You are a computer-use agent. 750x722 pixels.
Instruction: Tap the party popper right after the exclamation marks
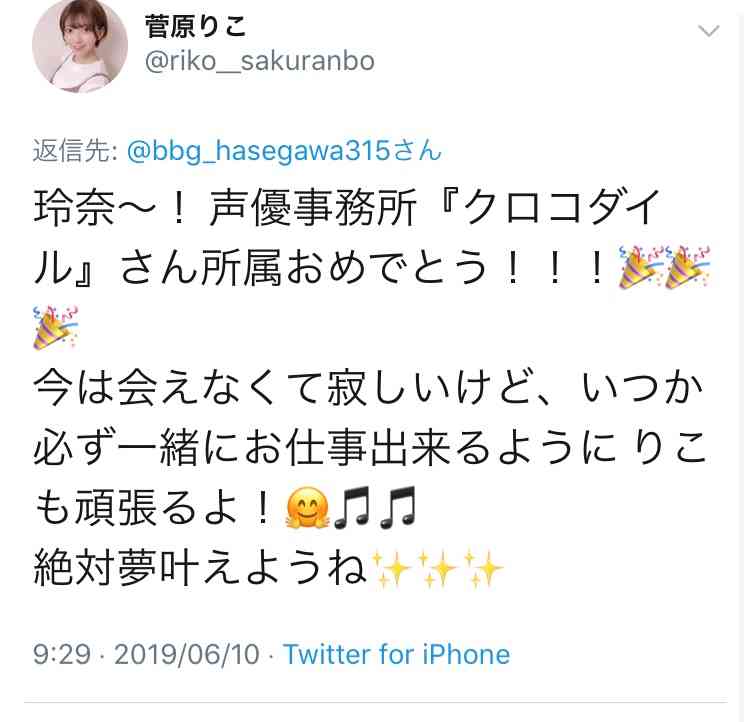click(x=641, y=267)
